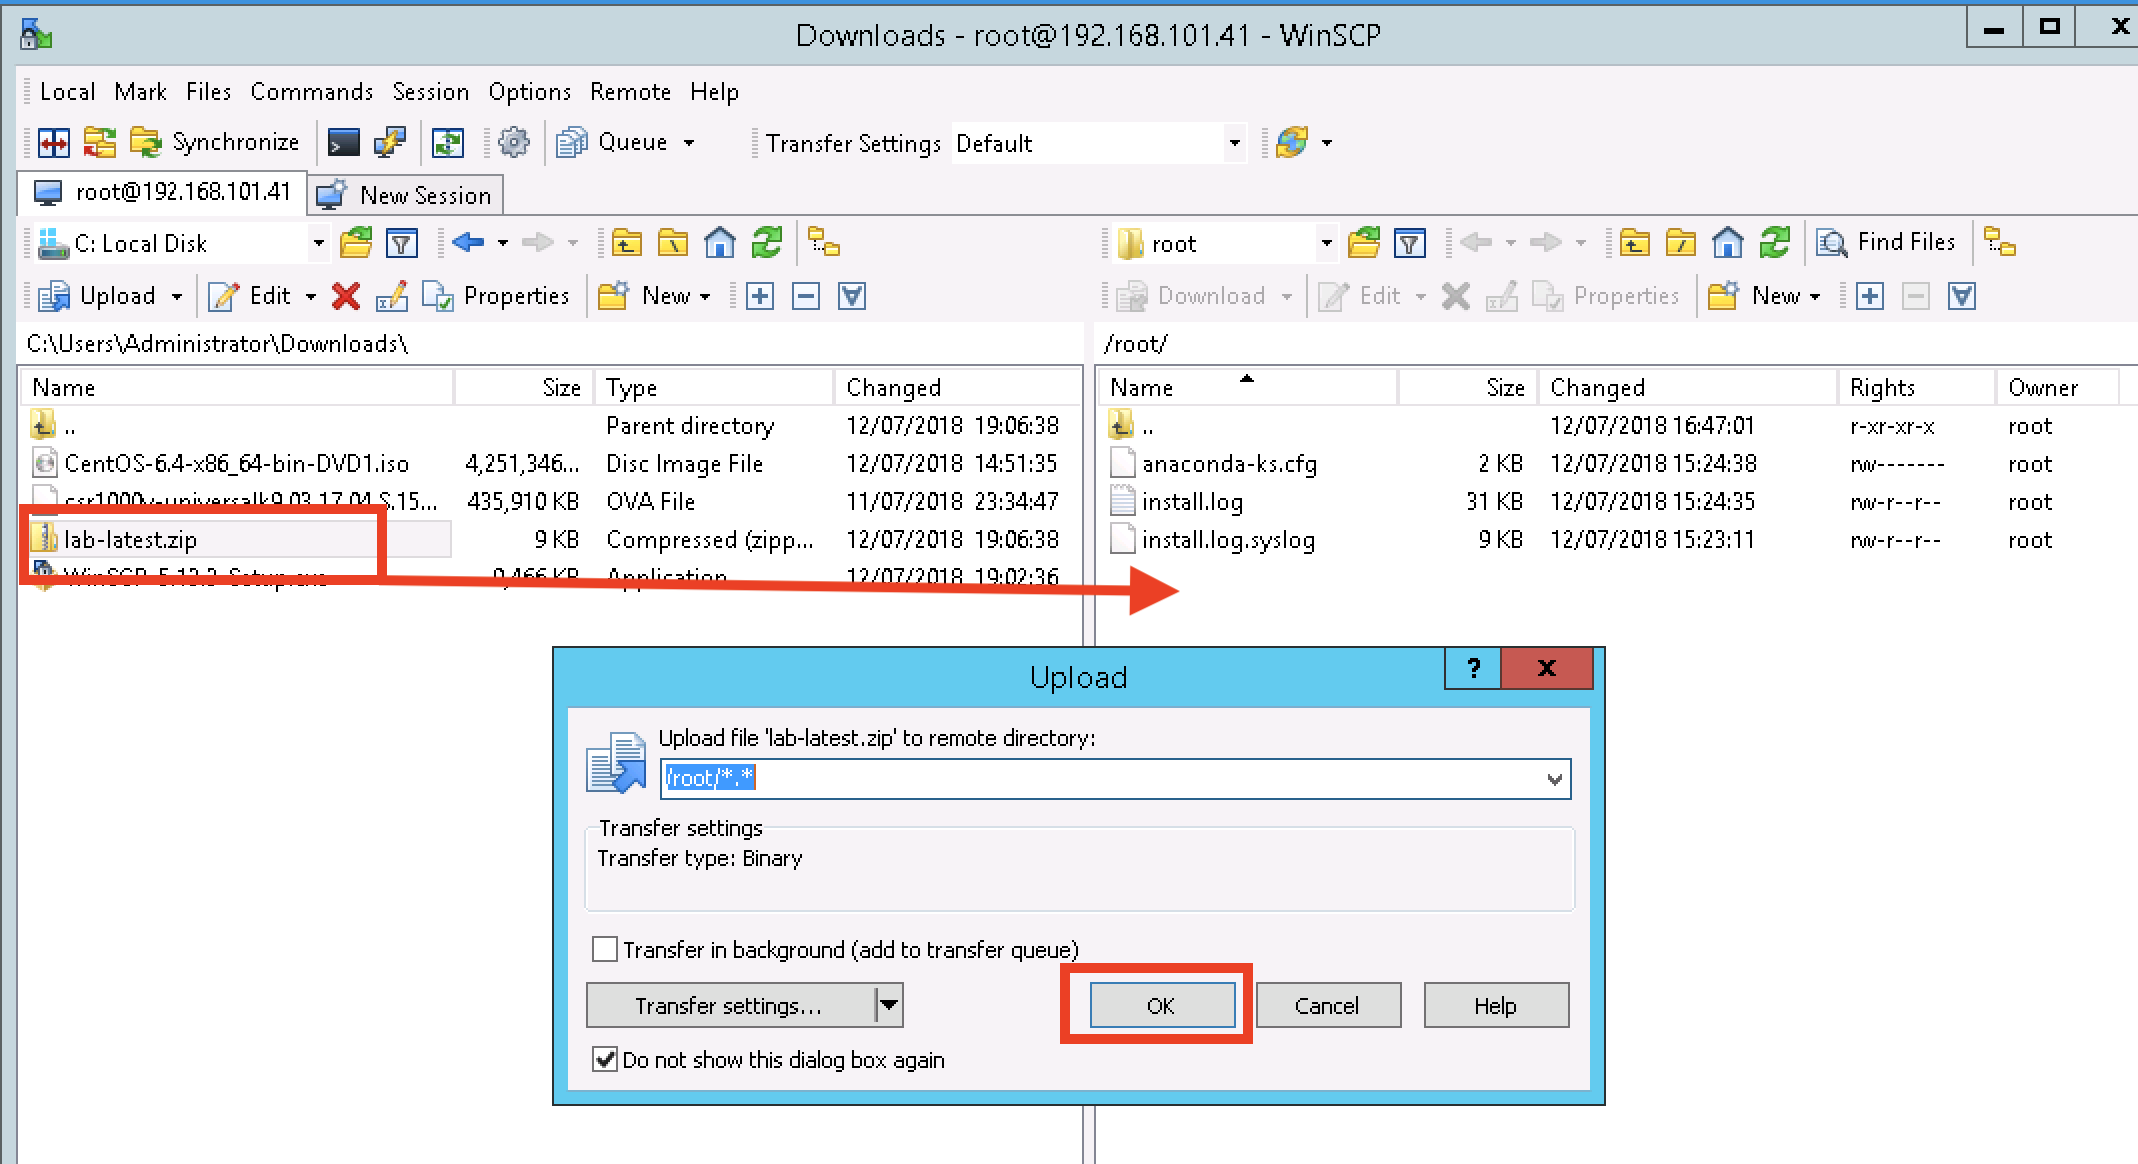Screen dimensions: 2138x1164
Task: Select anaconda-ks.cfg in remote panel
Action: (1229, 464)
